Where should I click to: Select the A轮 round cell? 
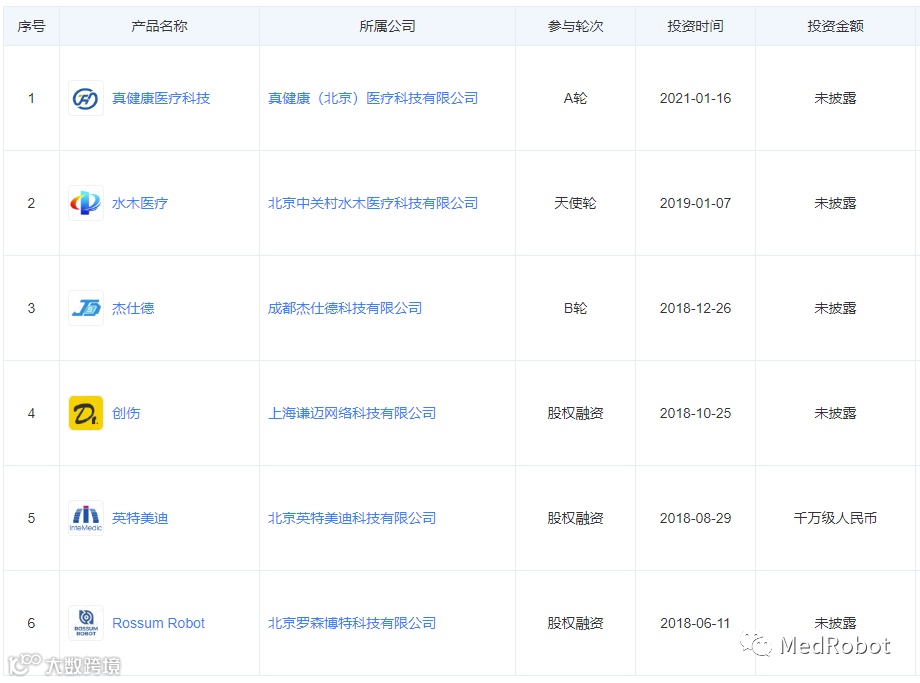pyautogui.click(x=575, y=98)
